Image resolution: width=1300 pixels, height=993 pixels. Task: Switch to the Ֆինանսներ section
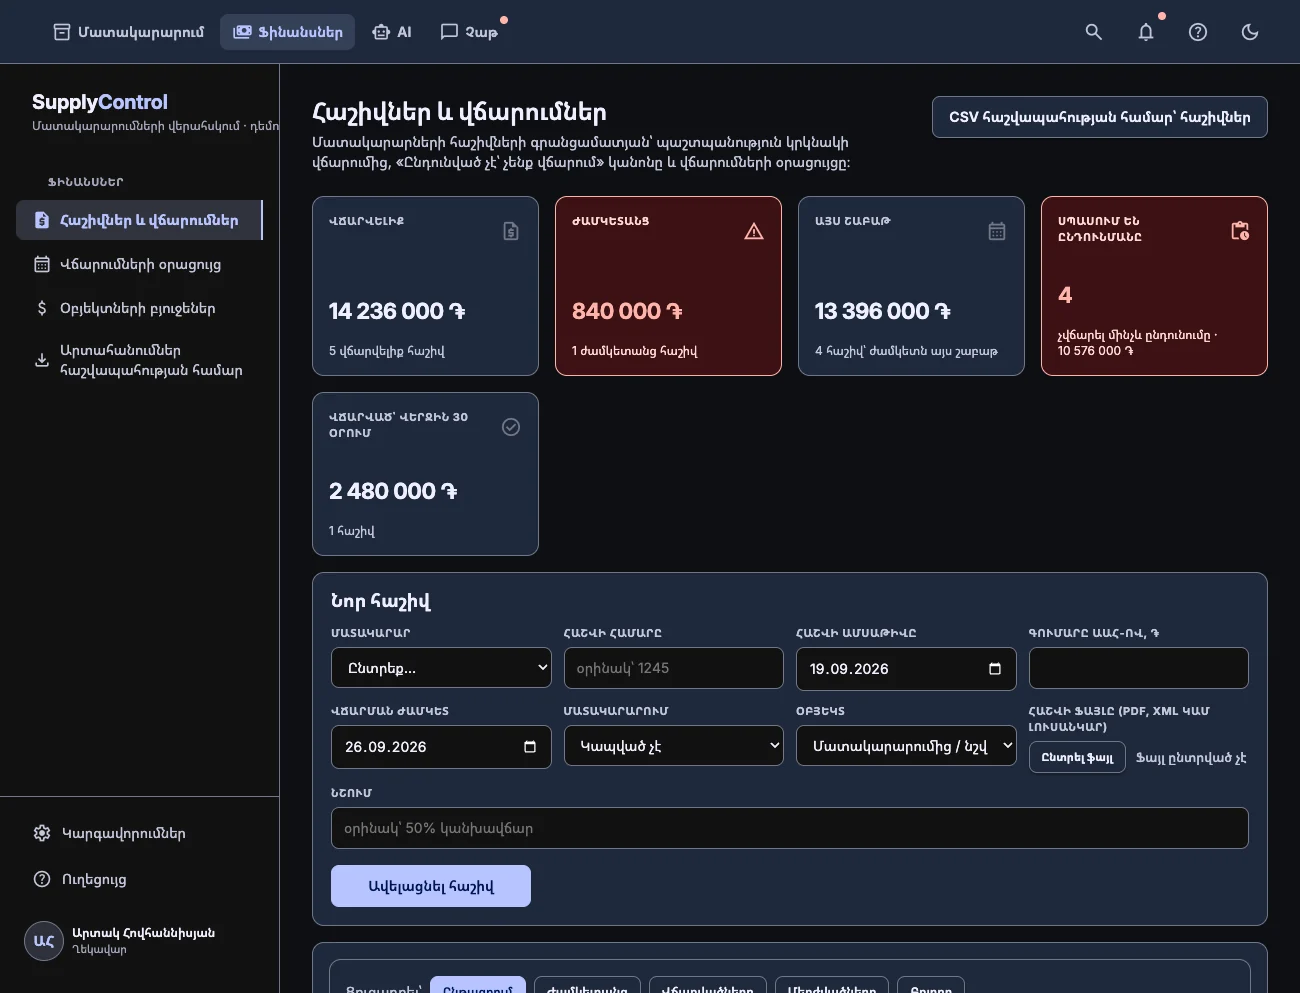coord(288,32)
